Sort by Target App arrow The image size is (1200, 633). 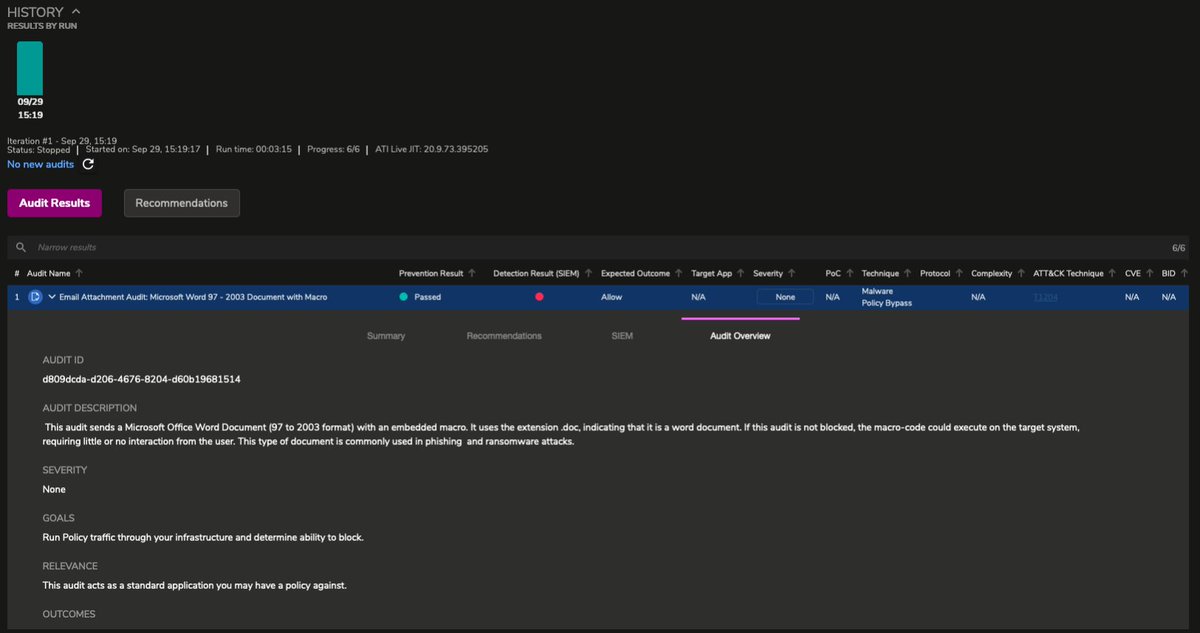pos(742,273)
